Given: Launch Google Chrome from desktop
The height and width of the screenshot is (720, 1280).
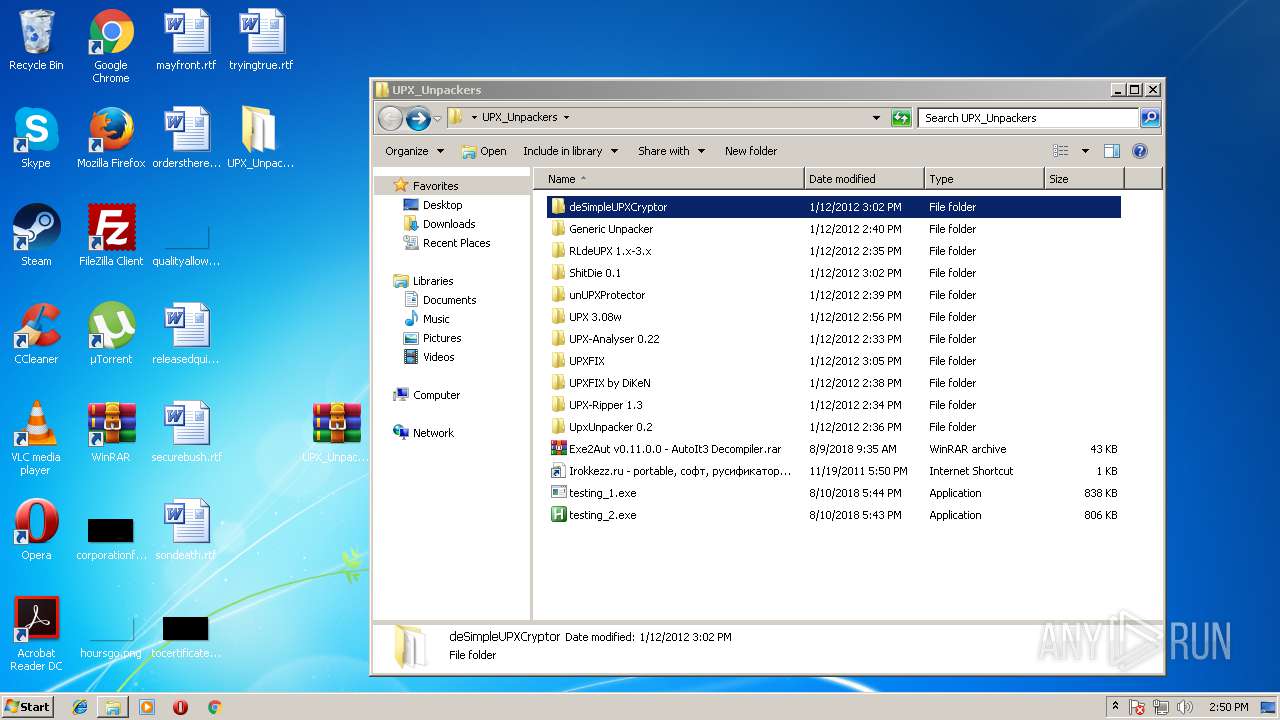Looking at the screenshot, I should point(111,46).
